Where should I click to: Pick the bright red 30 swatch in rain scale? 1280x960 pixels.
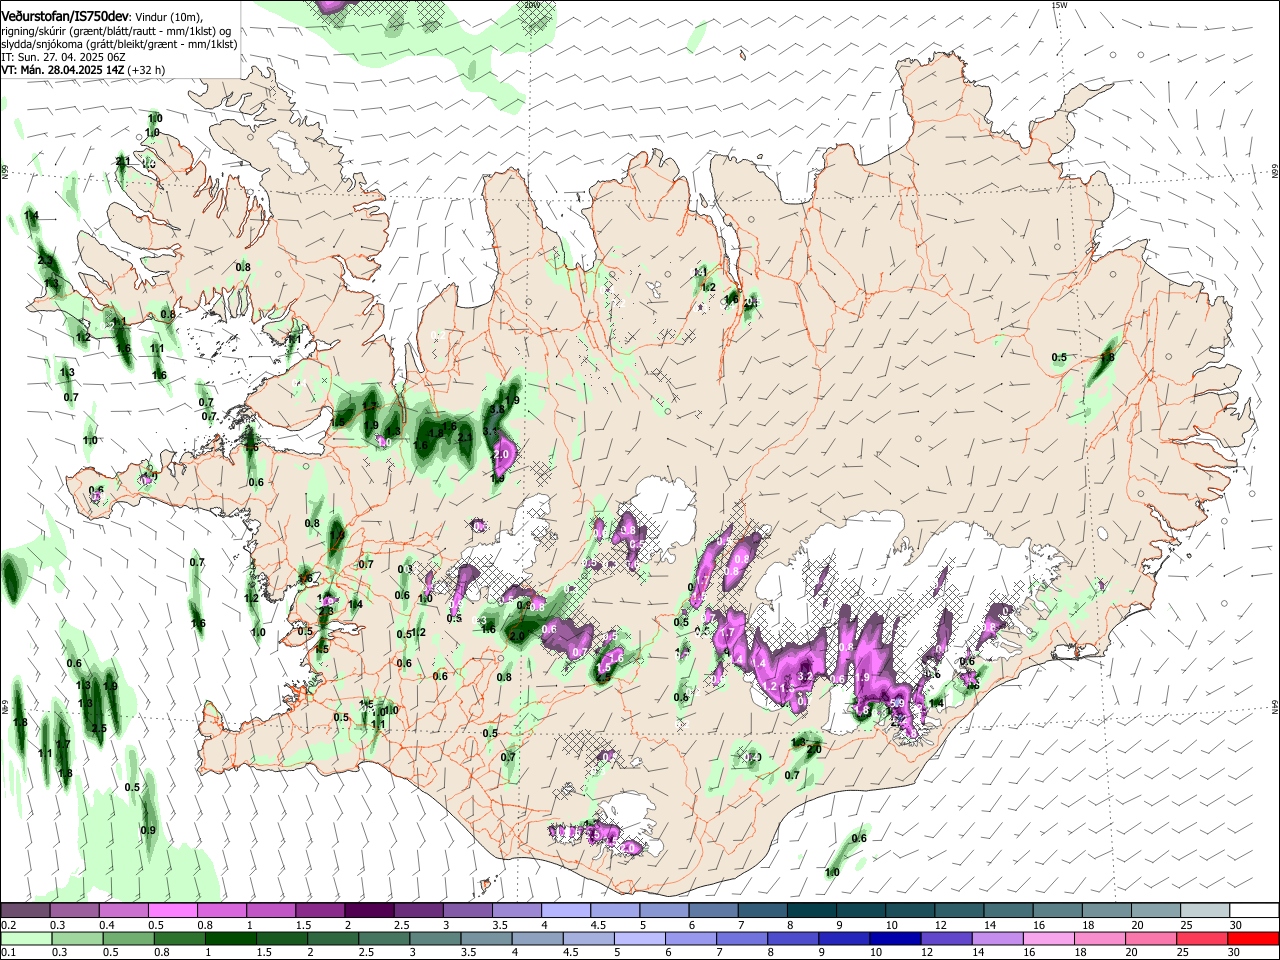tap(1254, 938)
